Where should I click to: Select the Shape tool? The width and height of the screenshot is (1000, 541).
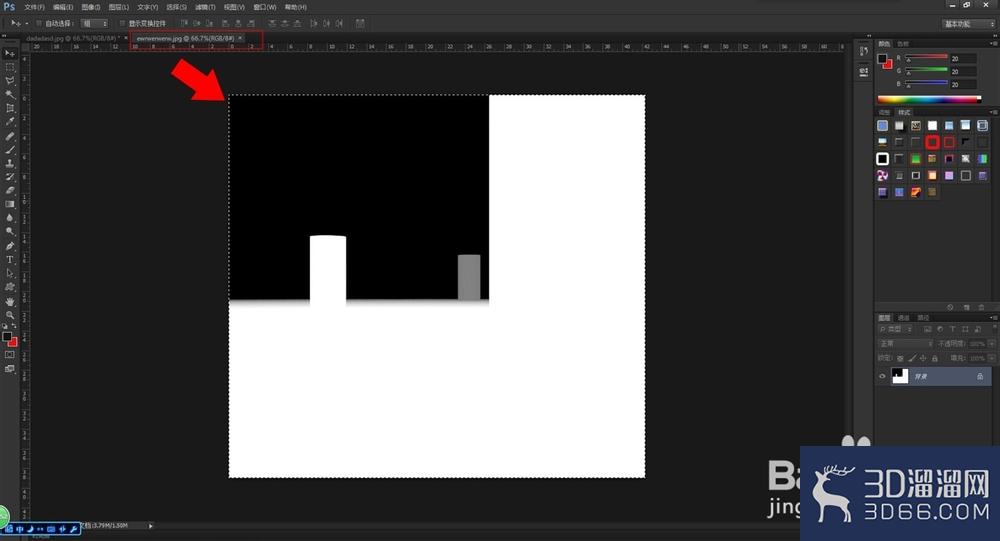(x=10, y=287)
